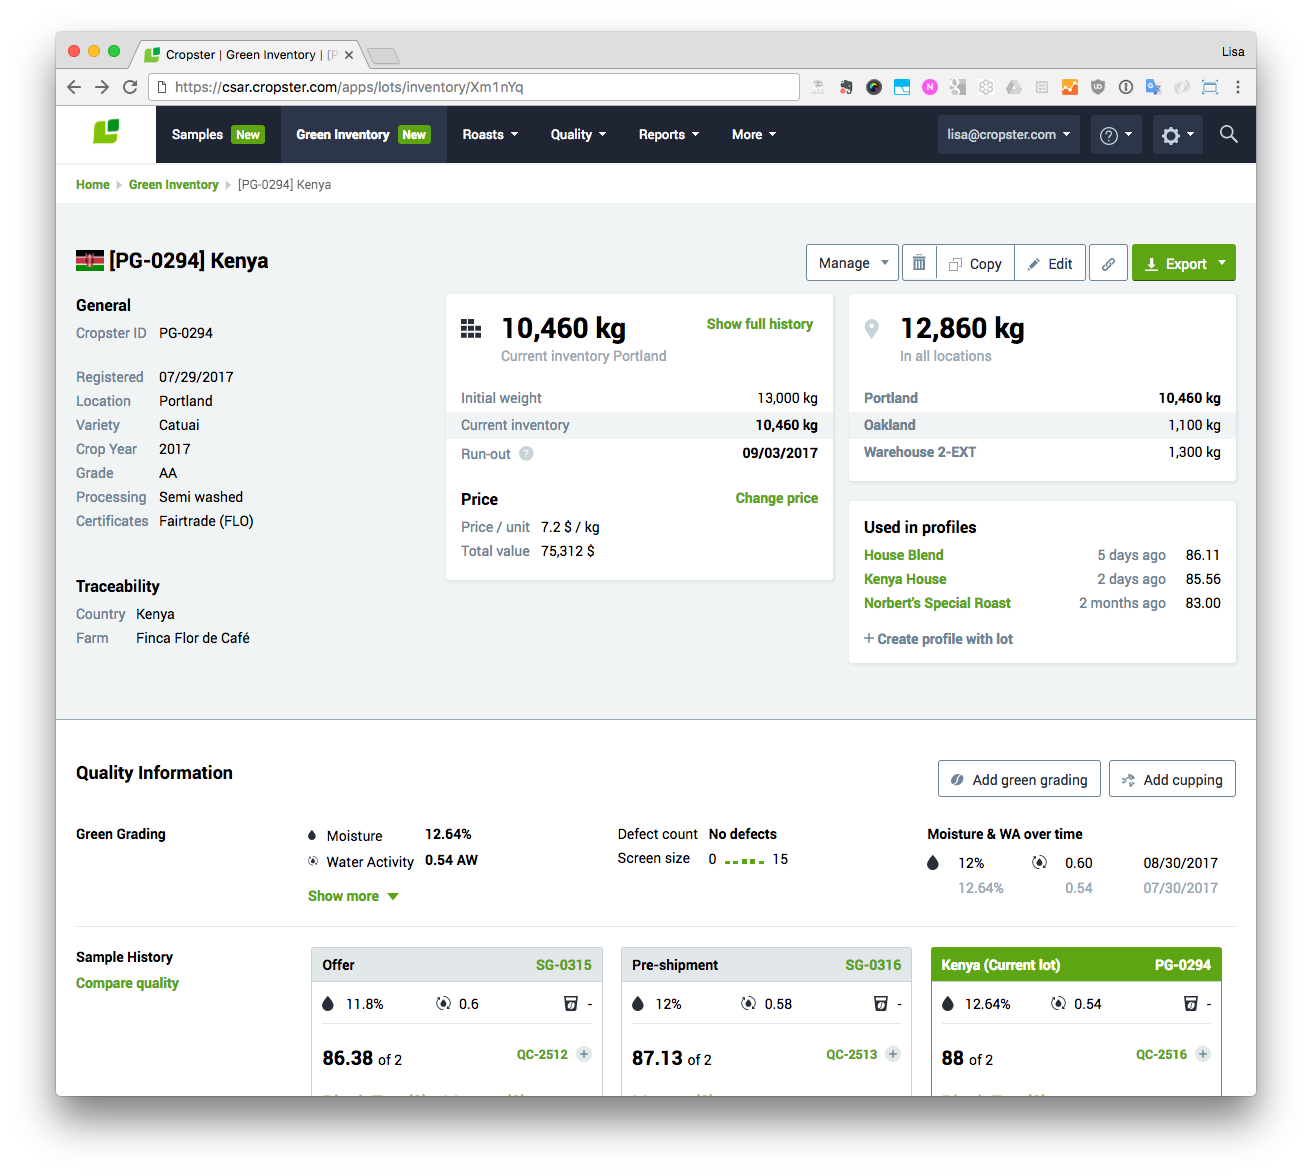The width and height of the screenshot is (1312, 1176).
Task: Click the Green Inventory breadcrumb
Action: point(173,184)
